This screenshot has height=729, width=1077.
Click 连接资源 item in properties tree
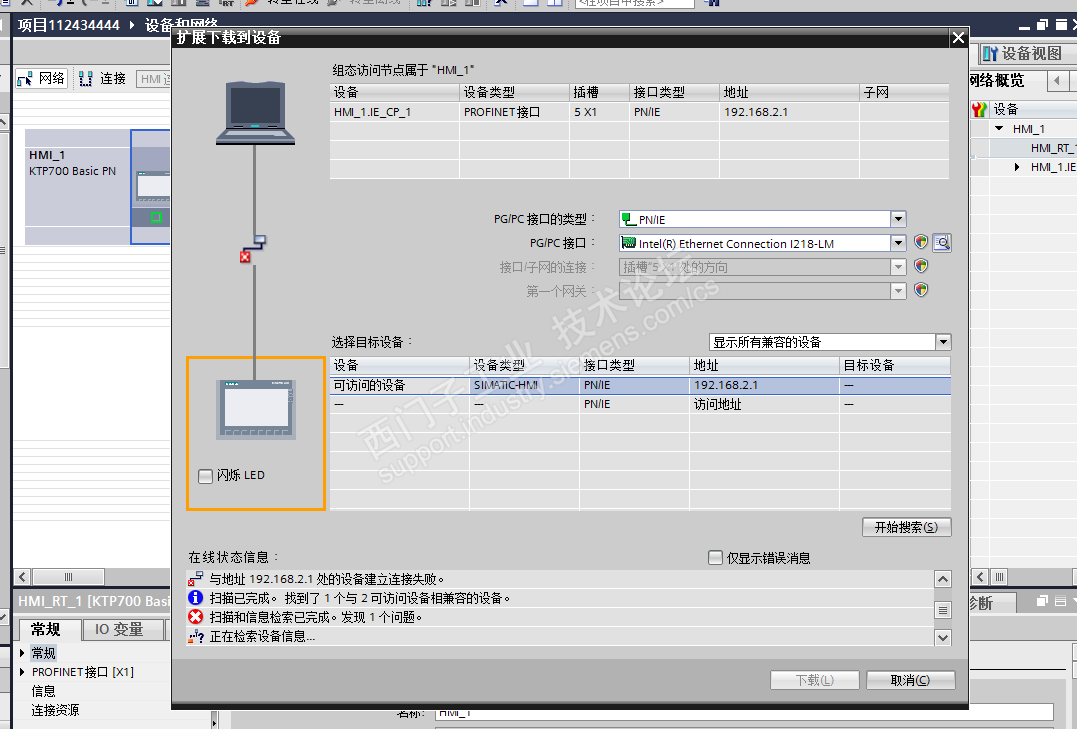[x=55, y=710]
